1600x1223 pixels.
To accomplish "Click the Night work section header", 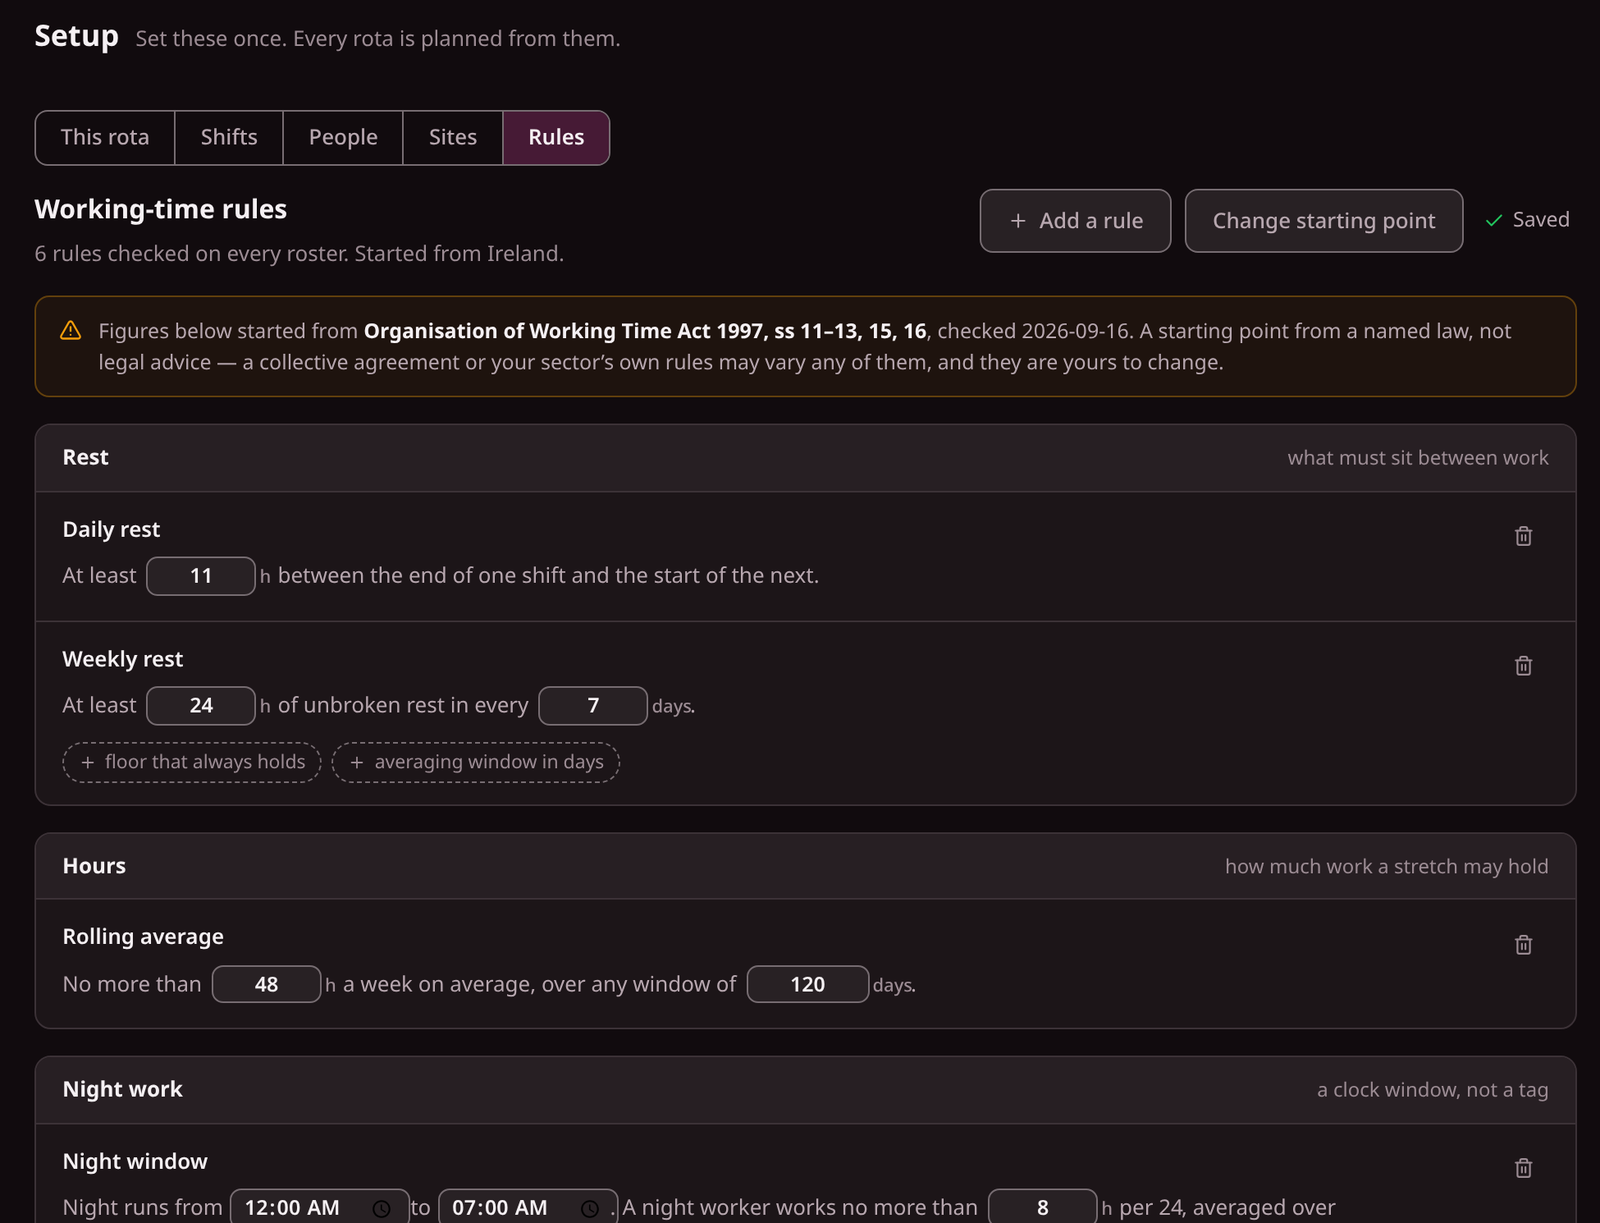I will 805,1090.
